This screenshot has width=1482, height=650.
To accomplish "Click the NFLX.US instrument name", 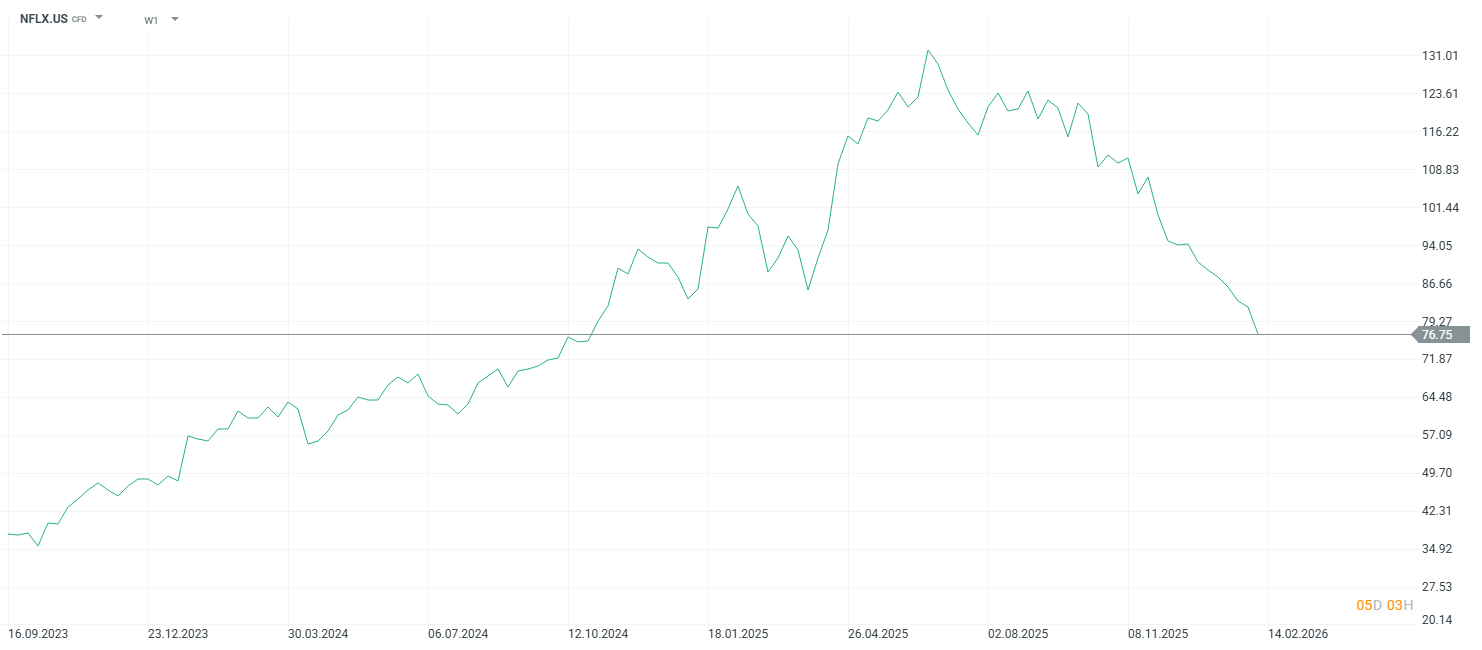I will point(44,19).
